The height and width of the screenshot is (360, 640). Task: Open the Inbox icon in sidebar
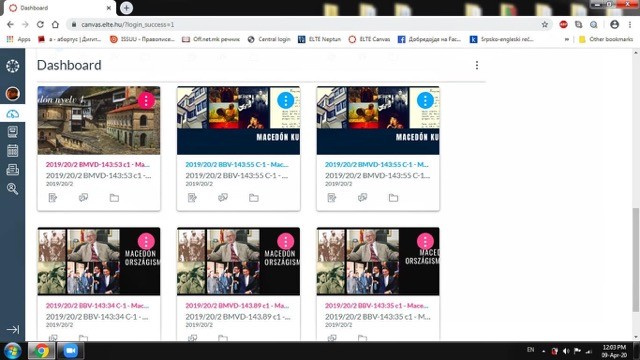[13, 169]
